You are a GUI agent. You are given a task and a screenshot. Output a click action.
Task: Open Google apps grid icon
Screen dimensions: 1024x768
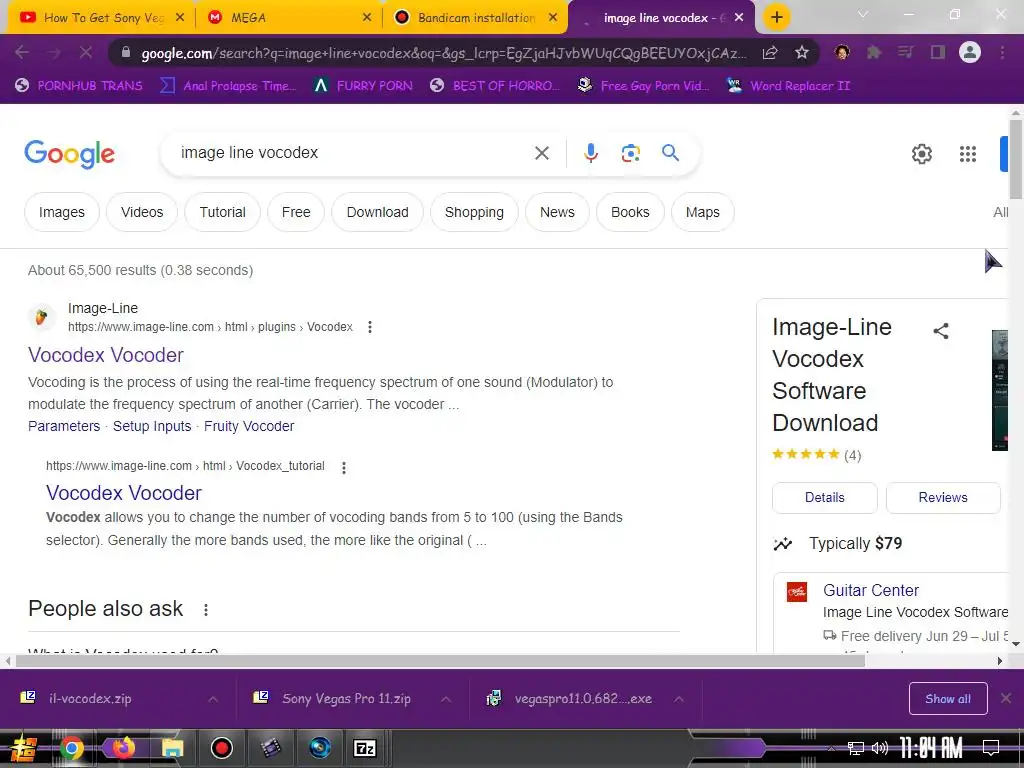pos(967,154)
